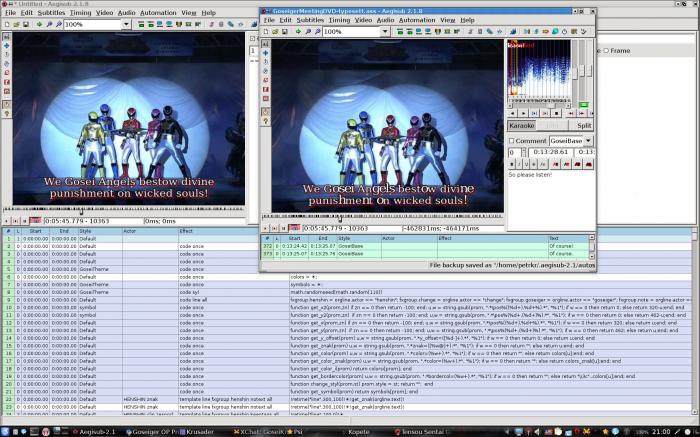Click Save icon in back Untitled window toolbar

point(25,24)
